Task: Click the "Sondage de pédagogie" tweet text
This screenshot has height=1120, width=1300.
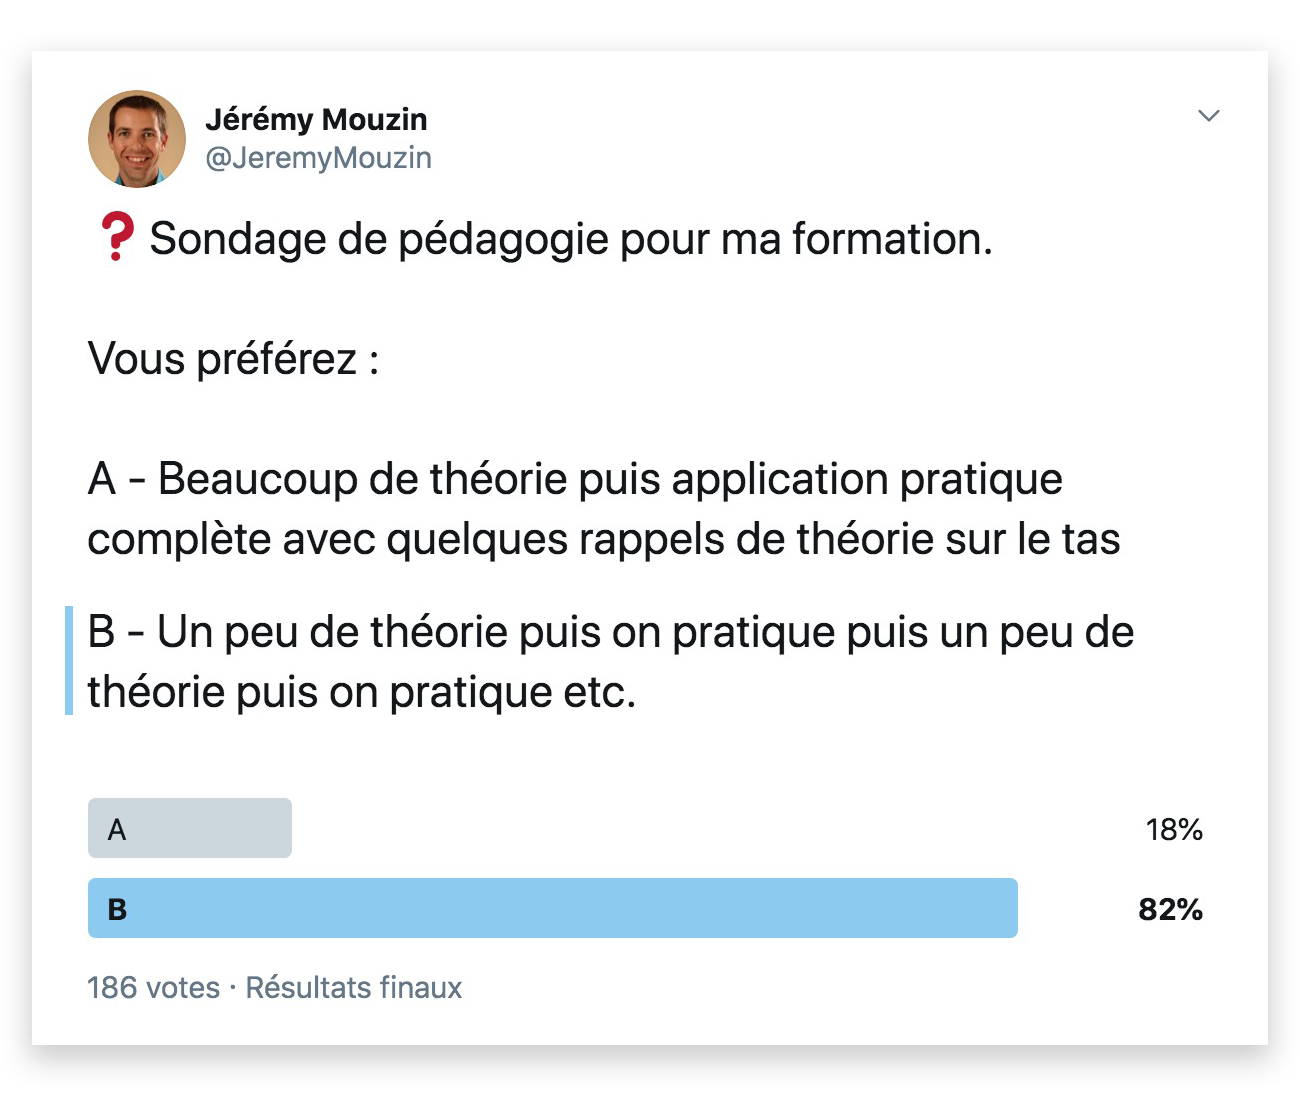Action: (570, 239)
